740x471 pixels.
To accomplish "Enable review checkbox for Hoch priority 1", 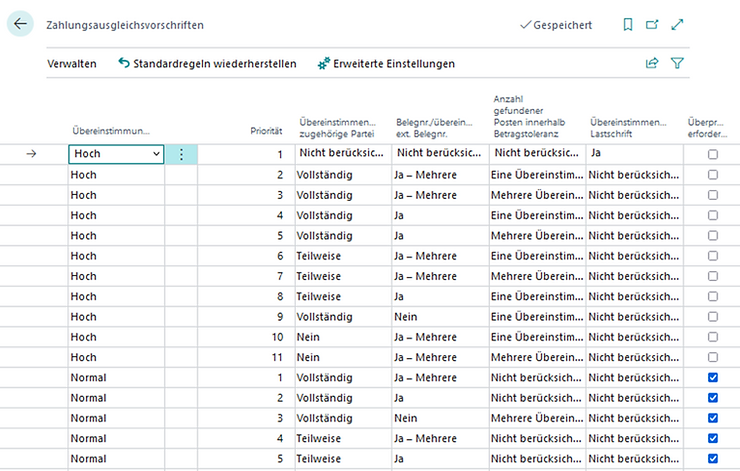I will point(712,154).
